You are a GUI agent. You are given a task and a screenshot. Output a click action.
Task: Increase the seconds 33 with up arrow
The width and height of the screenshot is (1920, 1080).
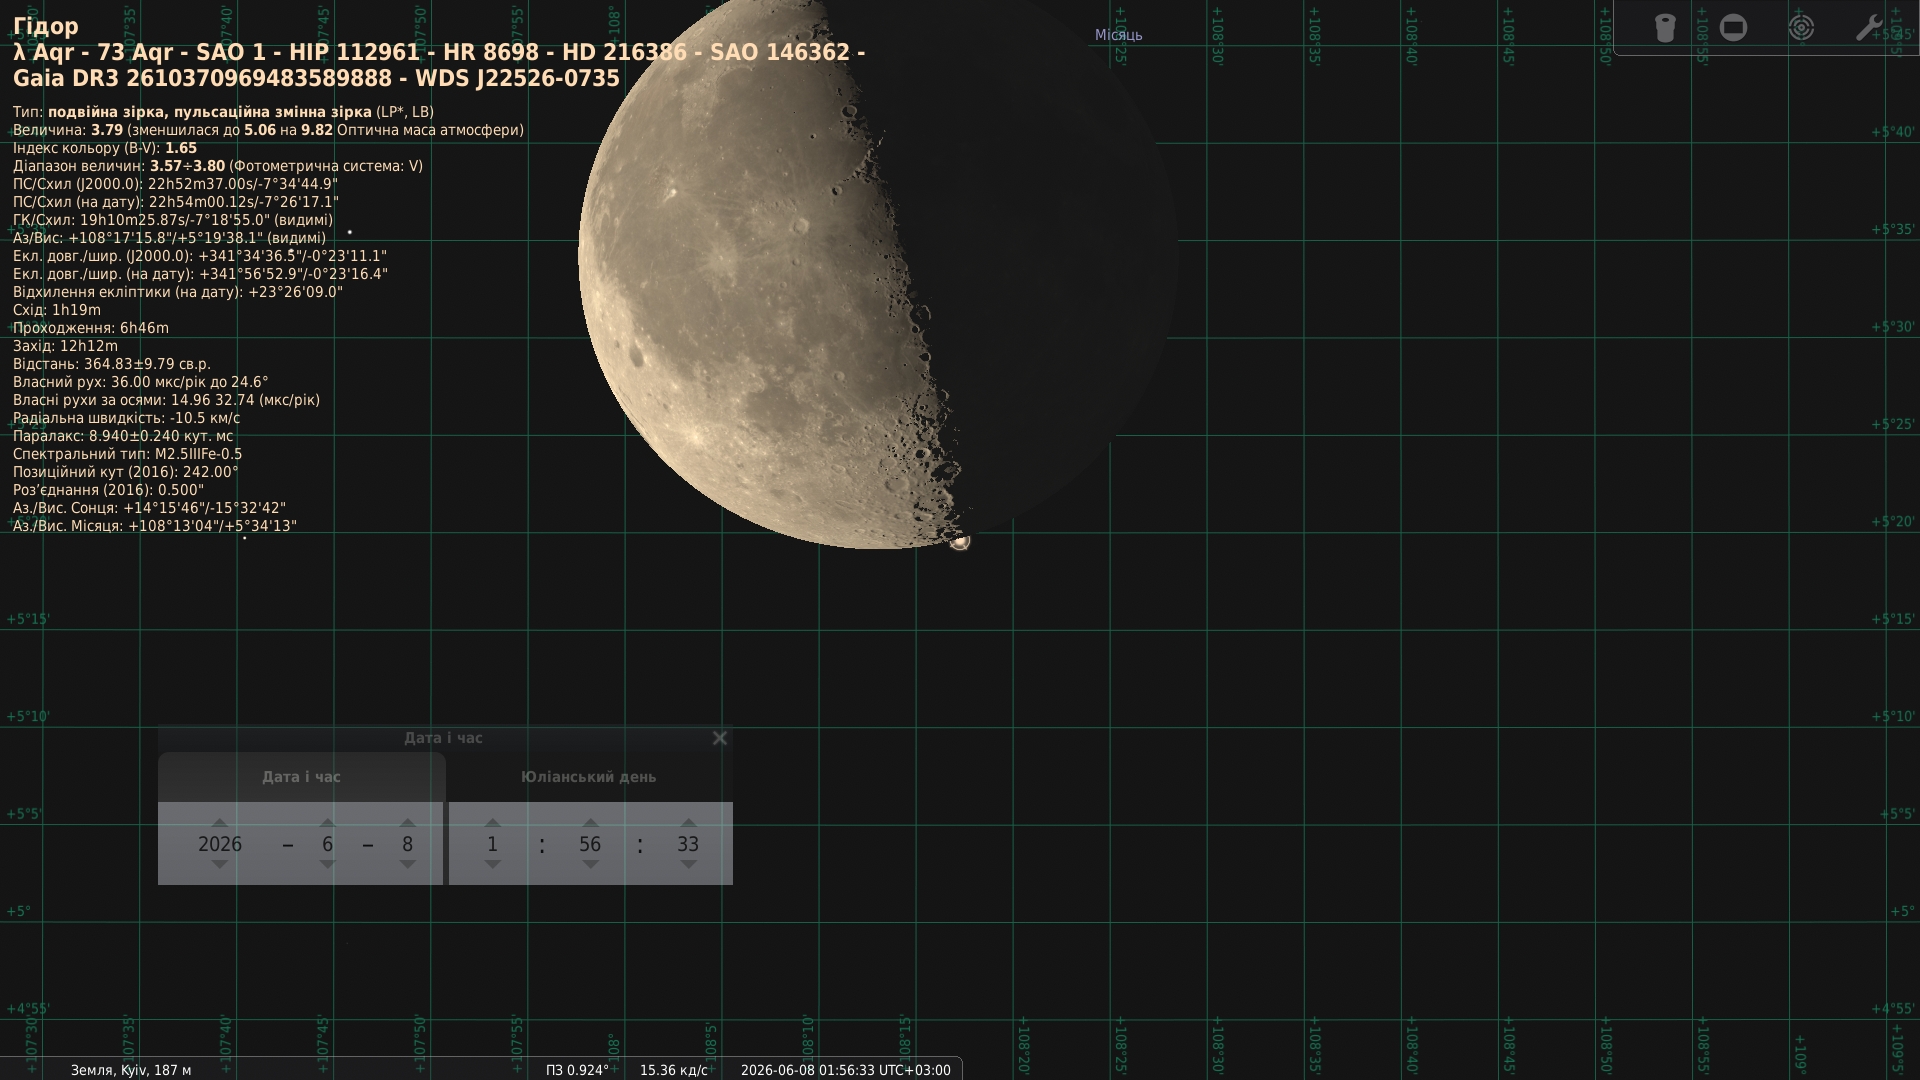coord(688,823)
